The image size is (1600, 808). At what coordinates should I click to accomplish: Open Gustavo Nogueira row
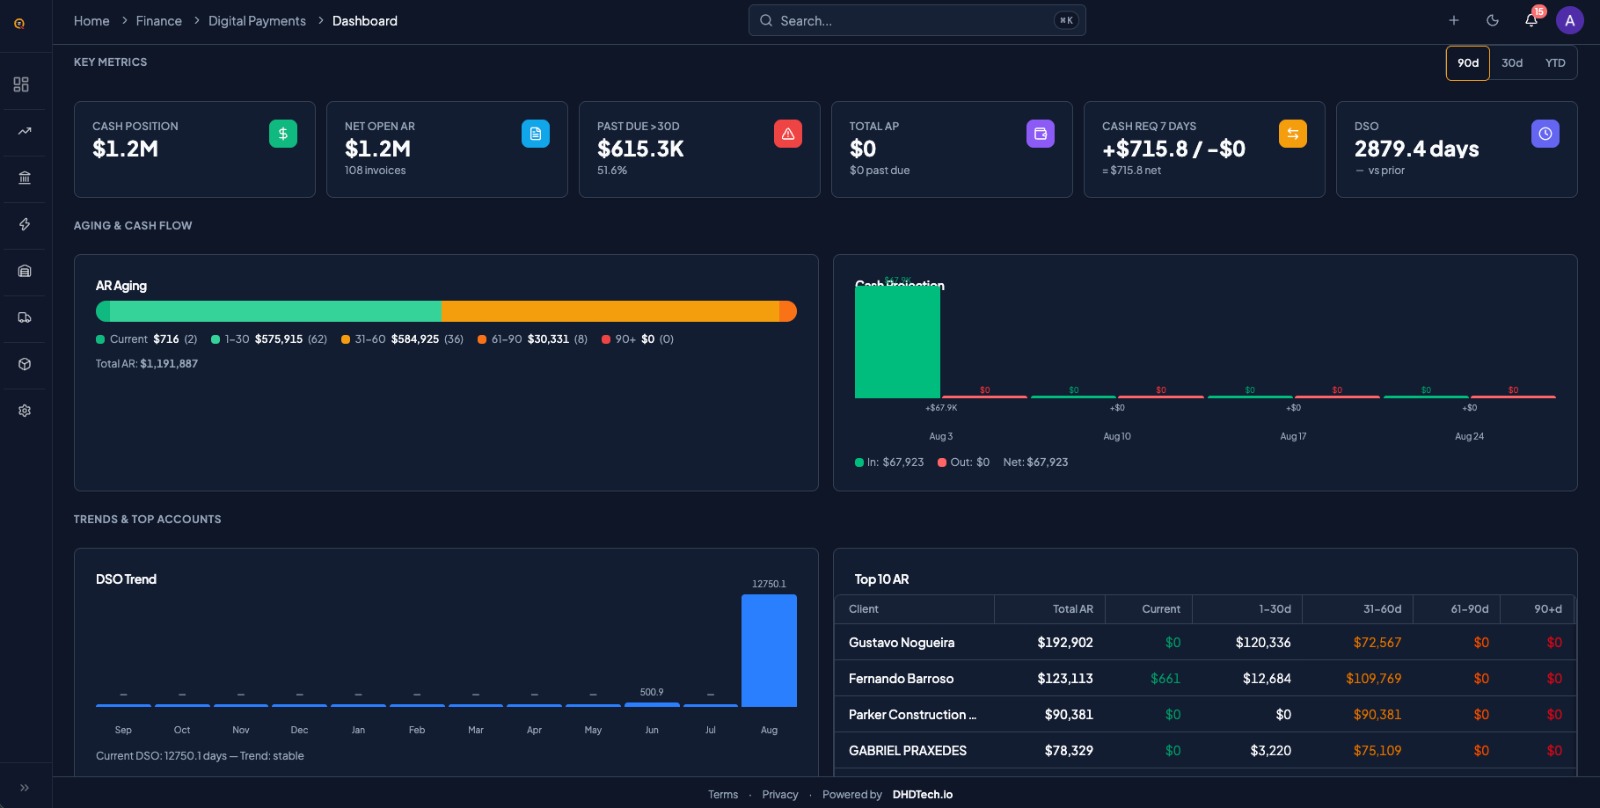(x=1205, y=642)
